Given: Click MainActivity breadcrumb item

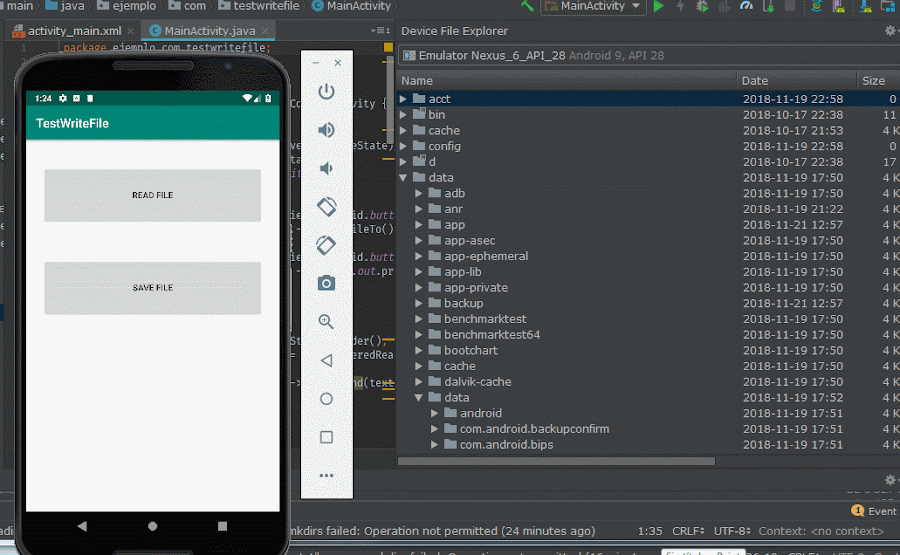Looking at the screenshot, I should pyautogui.click(x=351, y=6).
